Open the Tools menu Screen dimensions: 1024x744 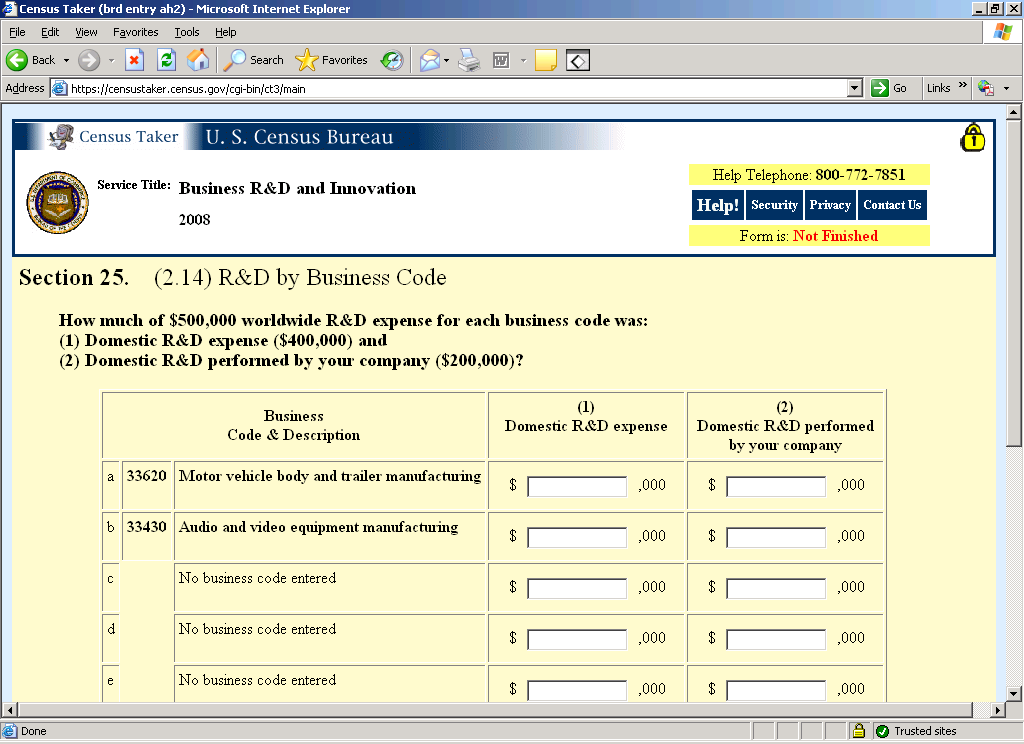187,32
